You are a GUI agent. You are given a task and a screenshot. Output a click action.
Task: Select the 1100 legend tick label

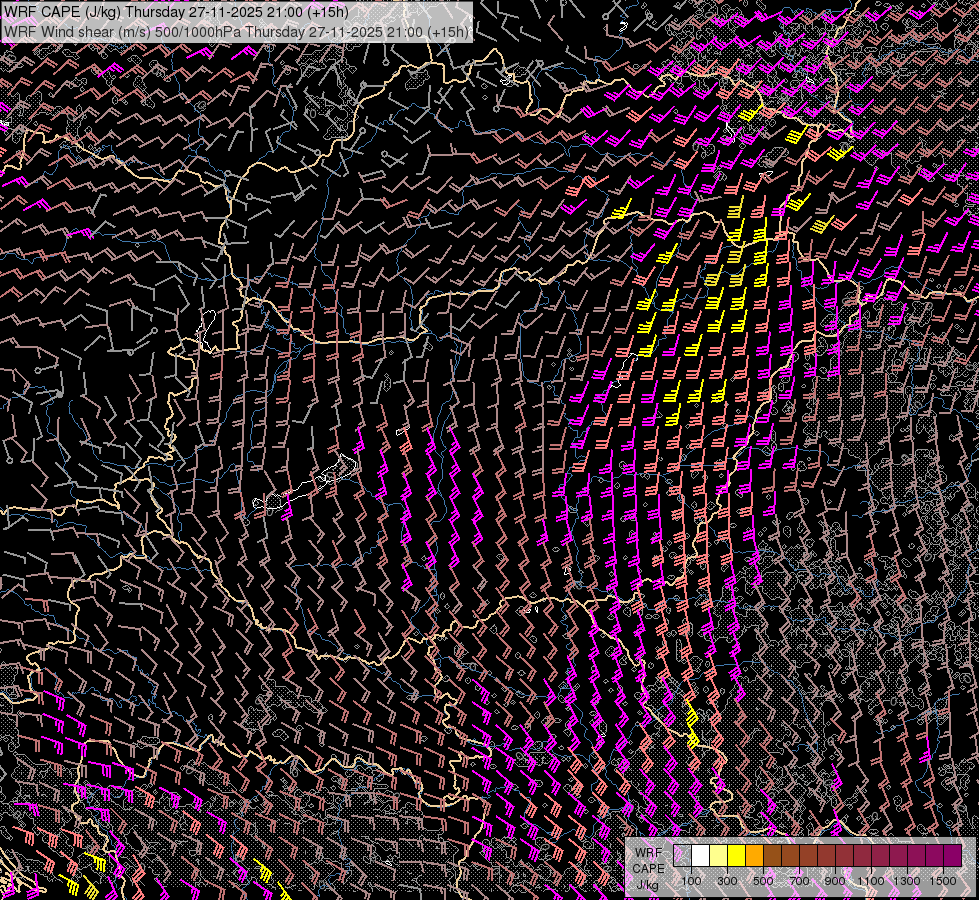click(871, 881)
